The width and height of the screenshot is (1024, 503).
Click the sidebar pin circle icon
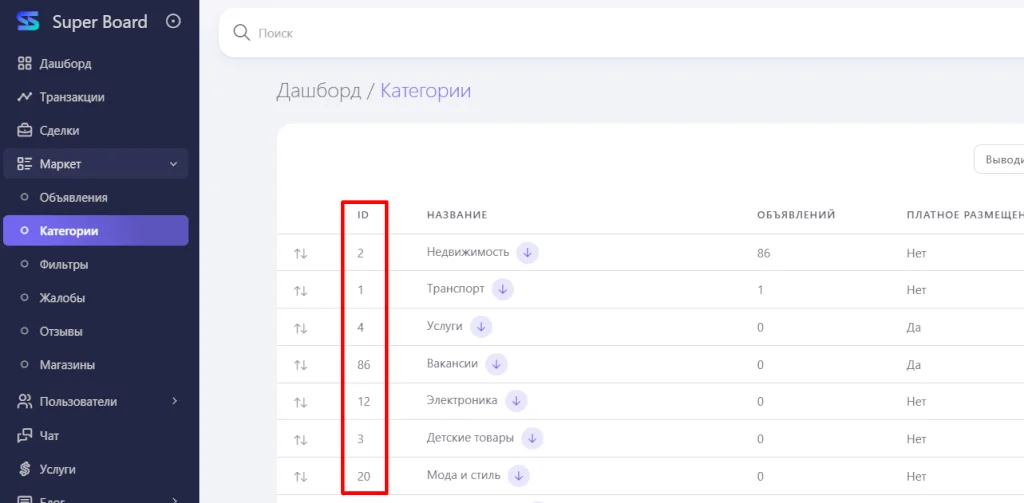click(173, 21)
